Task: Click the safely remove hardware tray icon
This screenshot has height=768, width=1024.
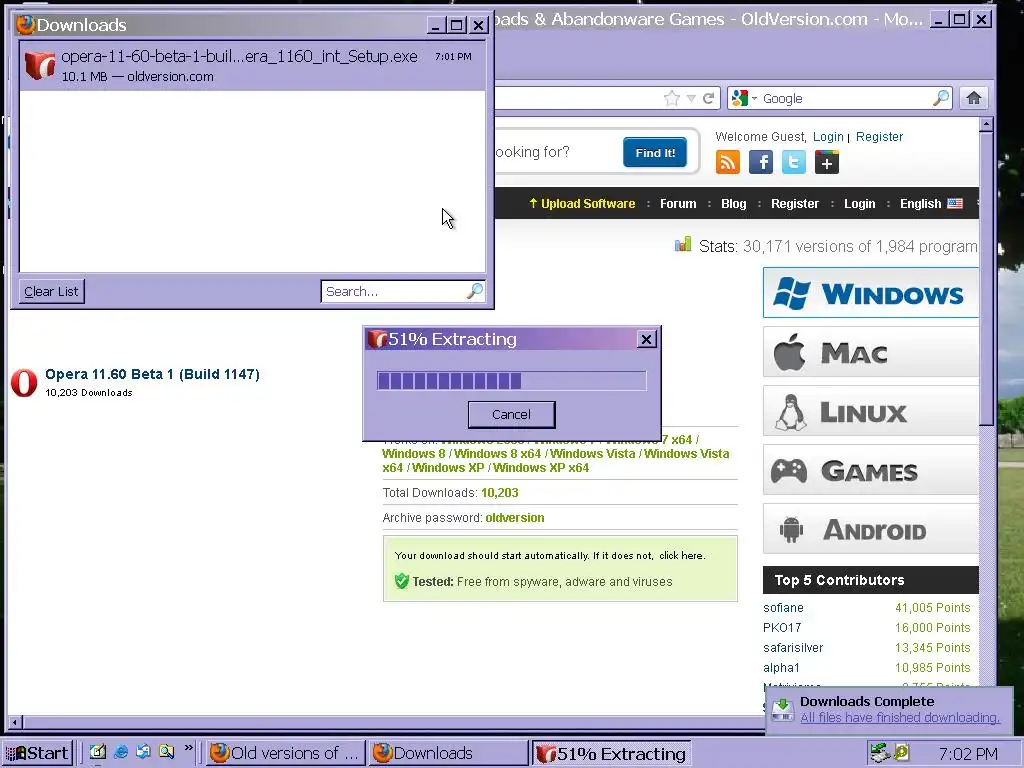Action: coord(880,753)
